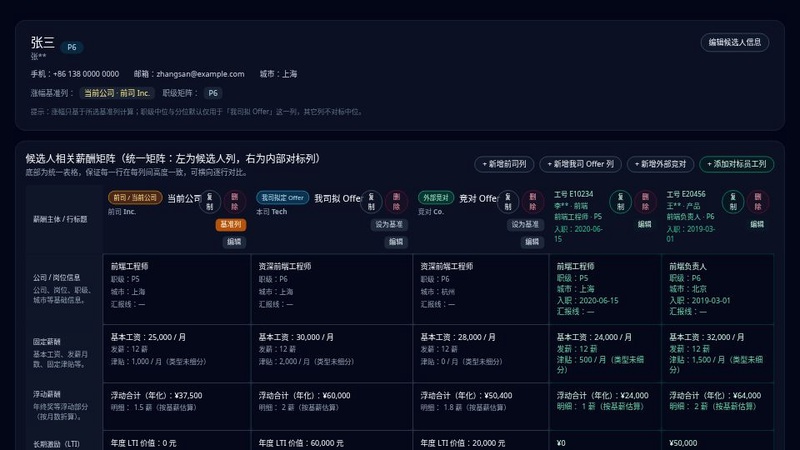The width and height of the screenshot is (800, 450).
Task: Click email zhangsan@example.com
Action: [x=200, y=74]
